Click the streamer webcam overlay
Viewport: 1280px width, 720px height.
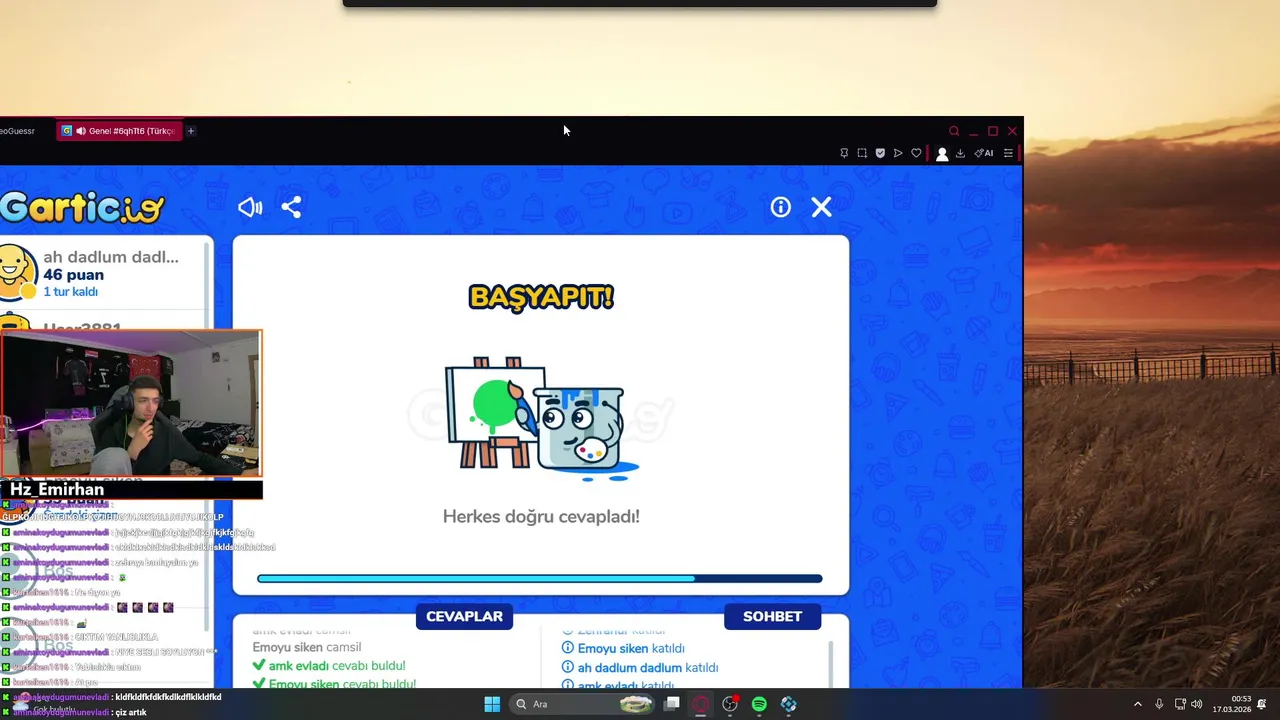click(x=131, y=403)
